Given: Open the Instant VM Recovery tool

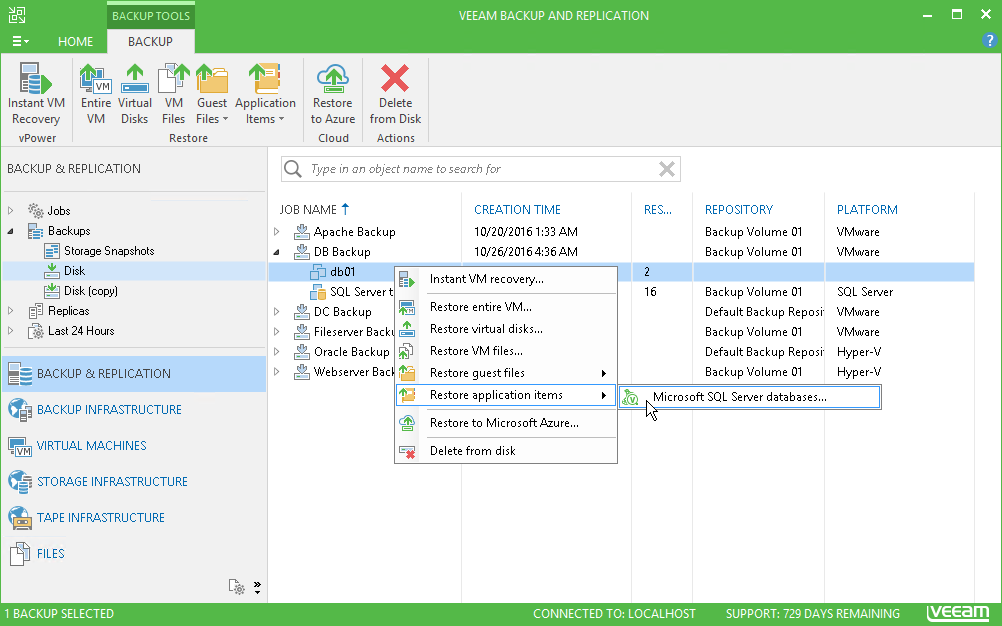Looking at the screenshot, I should [36, 95].
